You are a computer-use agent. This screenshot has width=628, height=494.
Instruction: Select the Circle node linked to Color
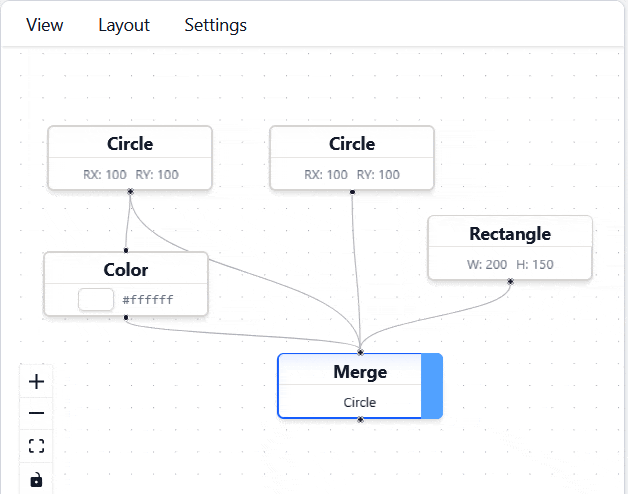(x=130, y=144)
